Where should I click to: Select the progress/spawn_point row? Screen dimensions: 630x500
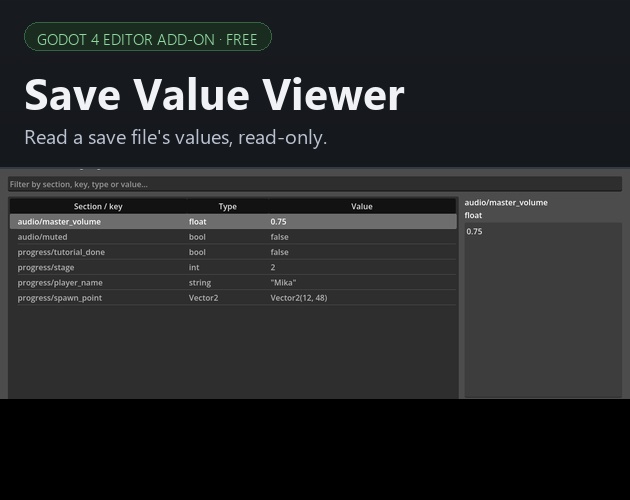pos(233,298)
